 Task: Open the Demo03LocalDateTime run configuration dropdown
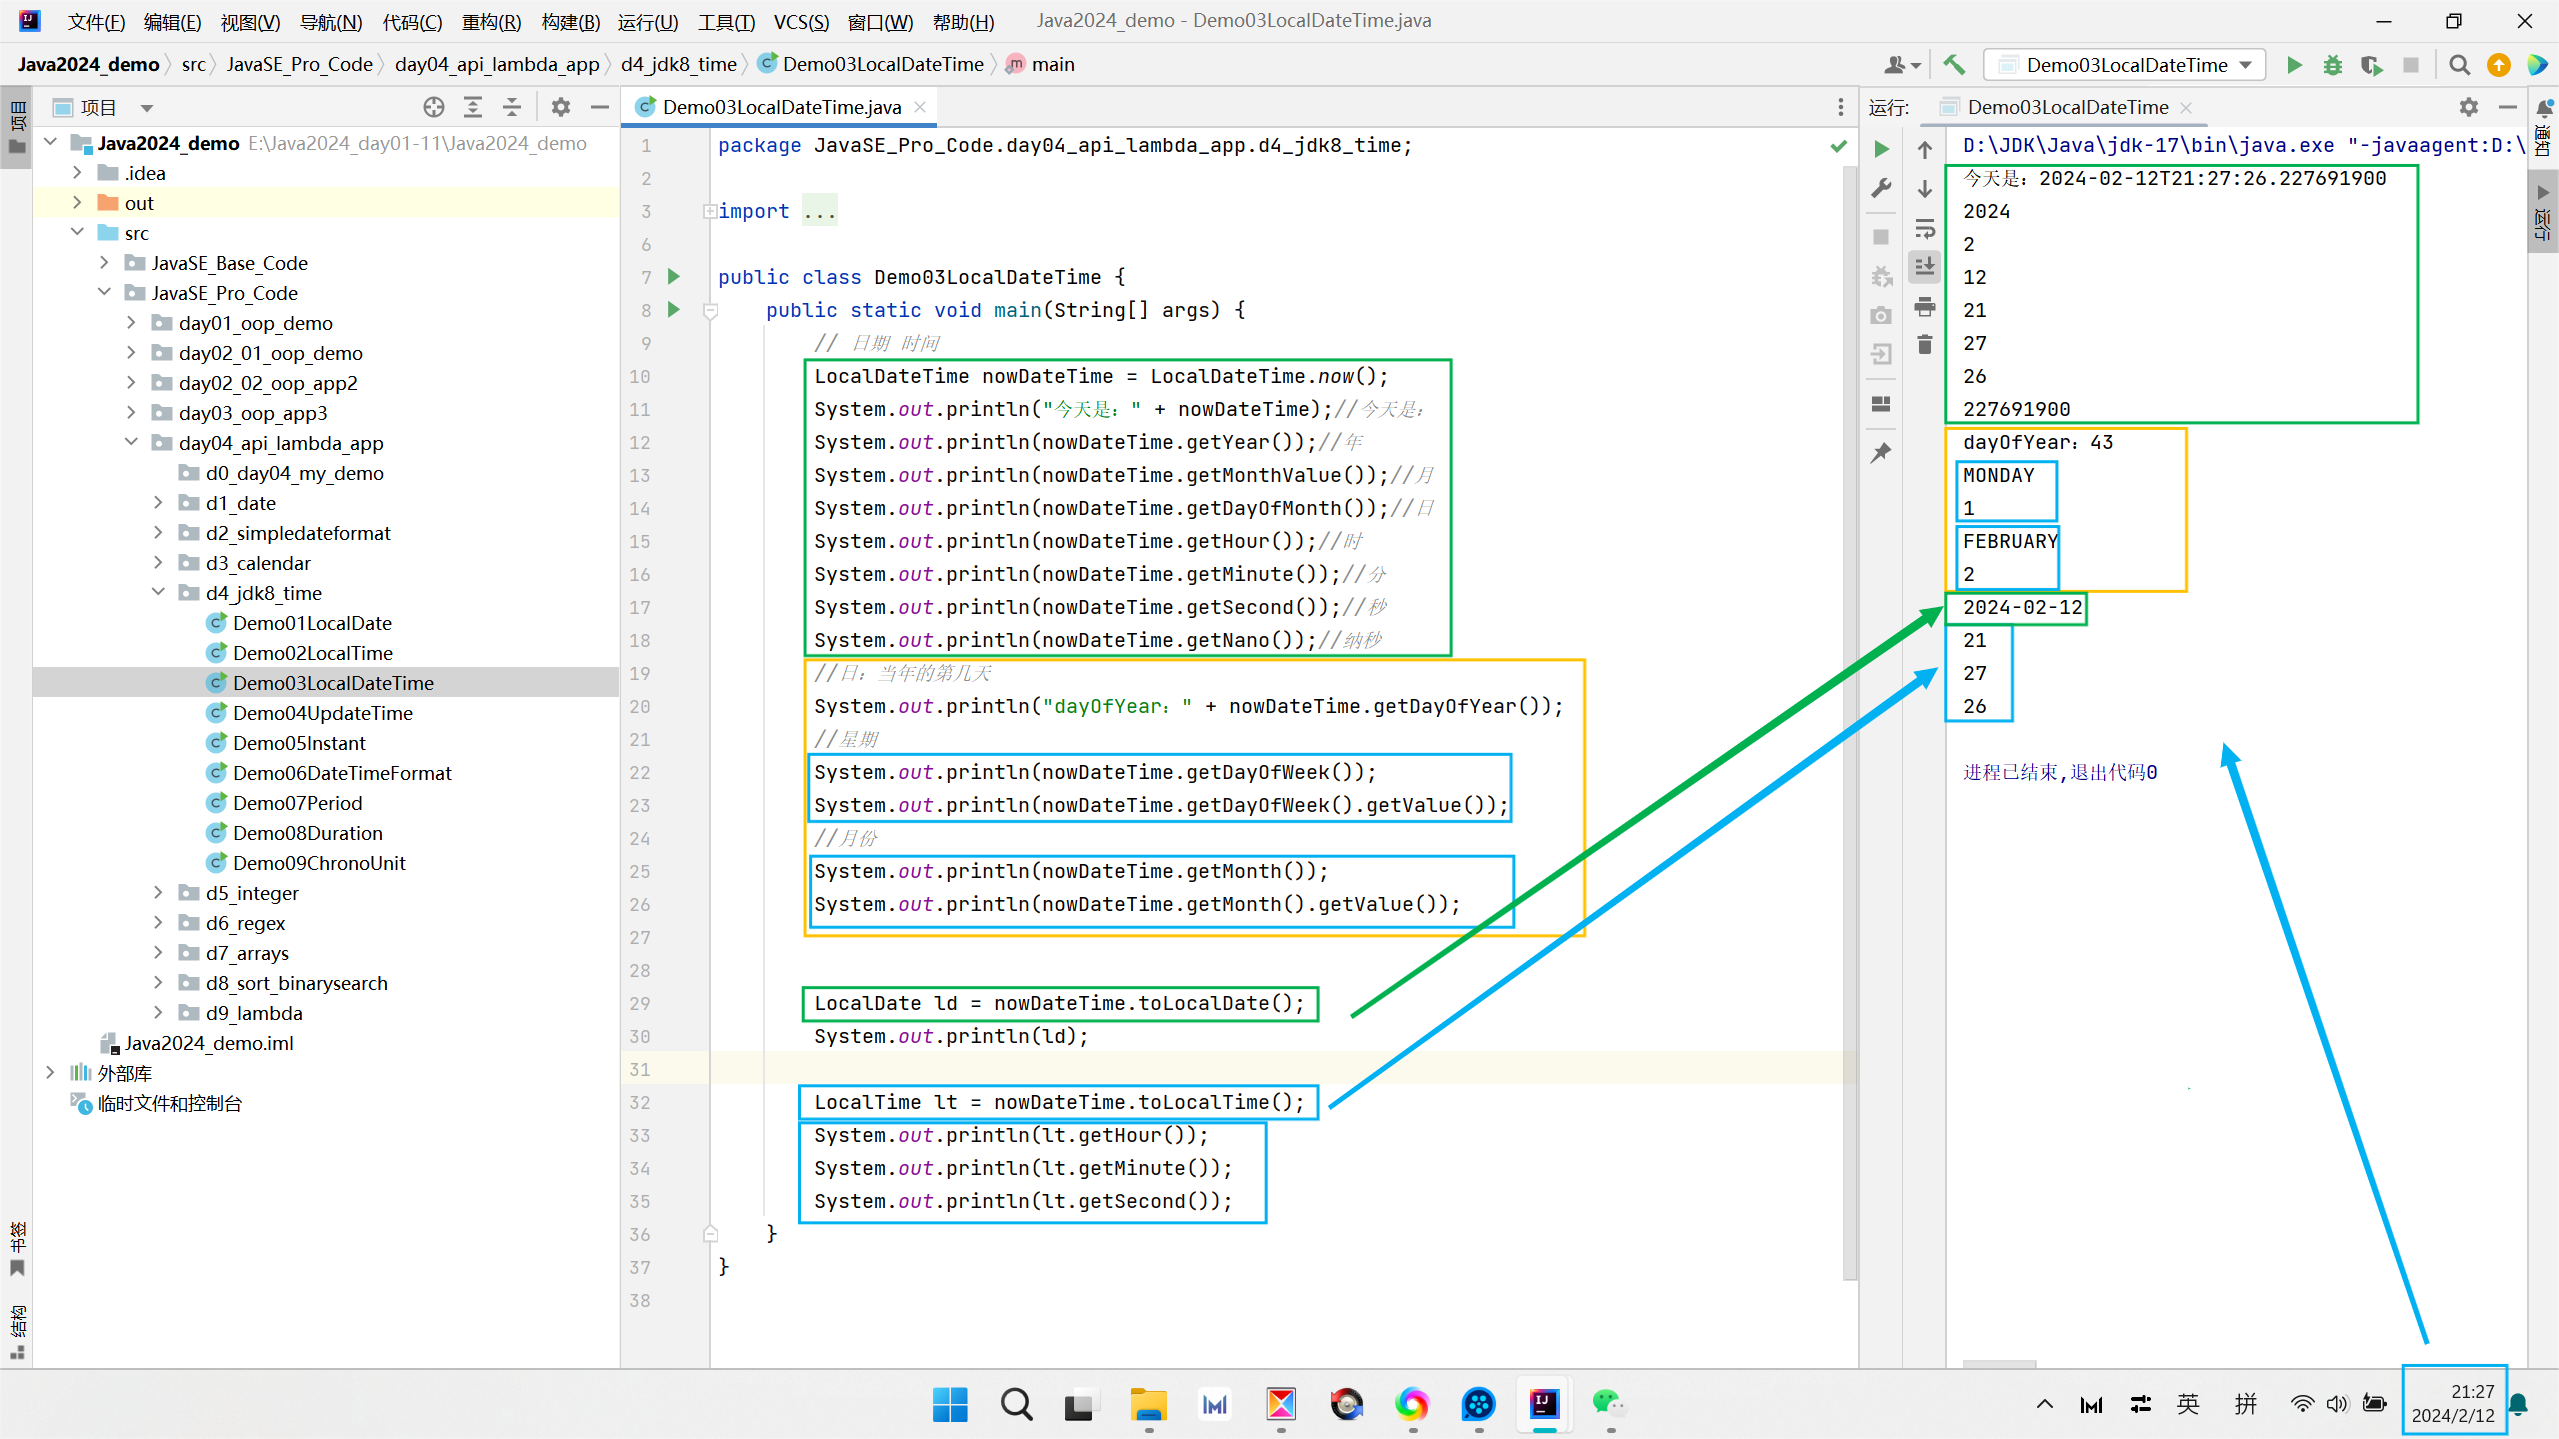pyautogui.click(x=2125, y=65)
